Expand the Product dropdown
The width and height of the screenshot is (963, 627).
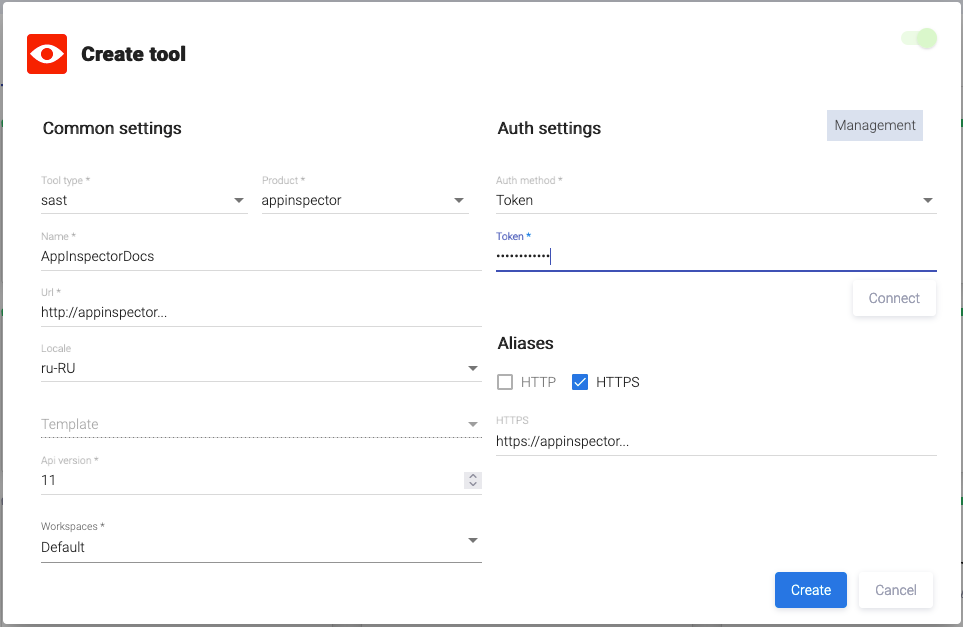click(x=364, y=200)
